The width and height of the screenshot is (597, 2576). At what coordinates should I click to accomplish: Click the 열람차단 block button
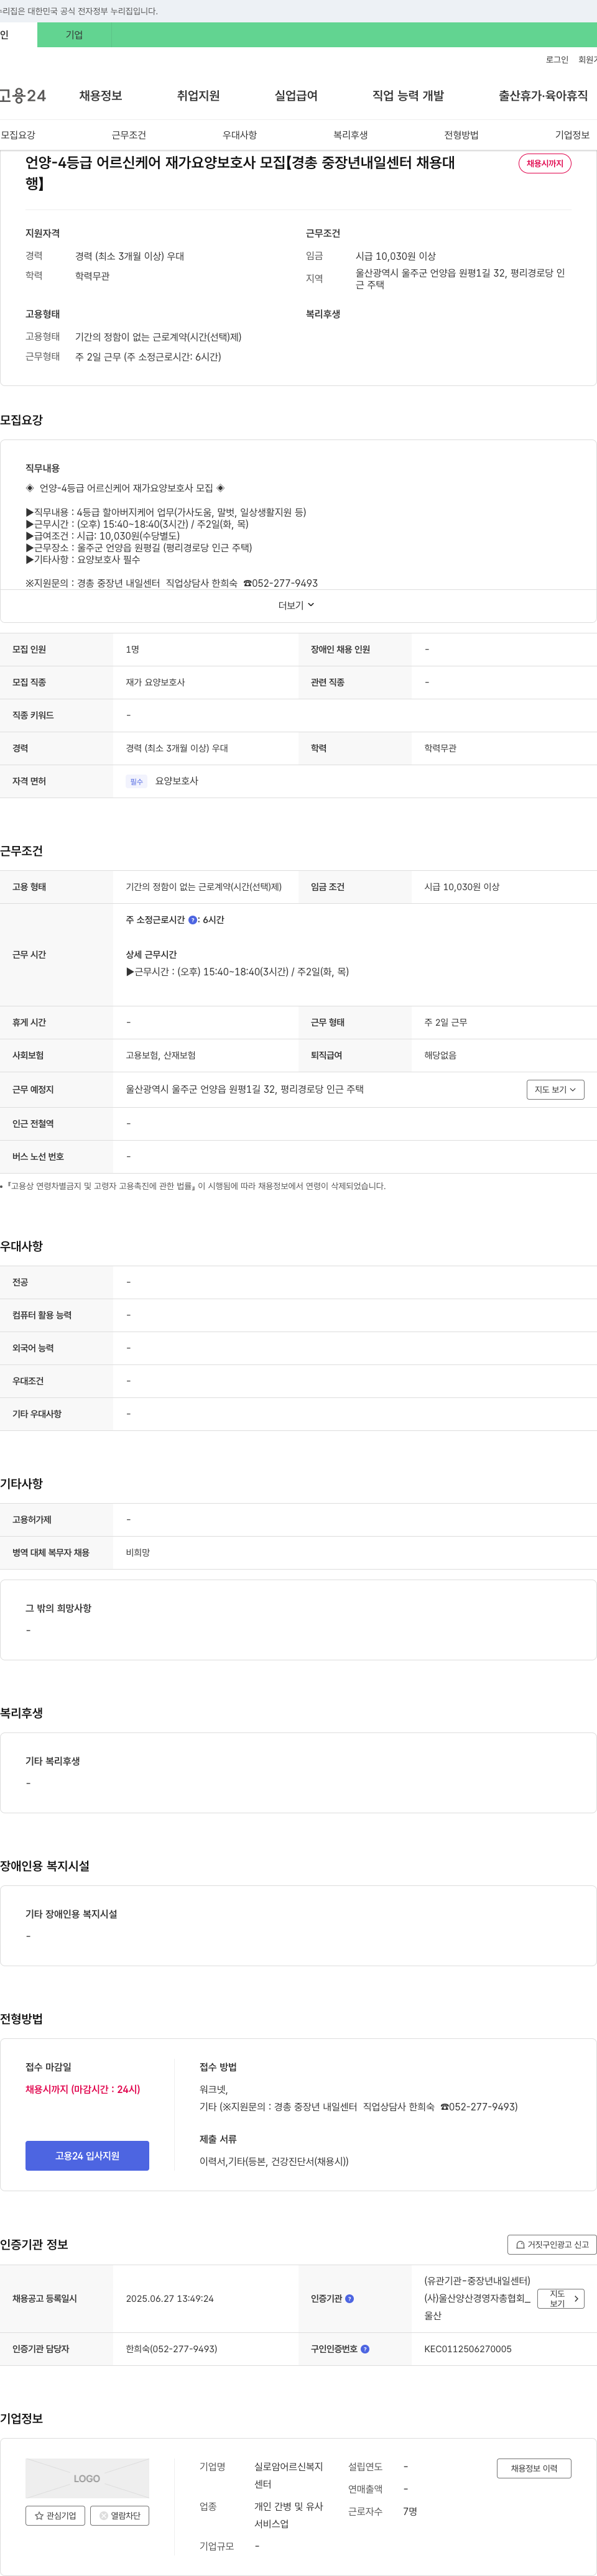[120, 2516]
